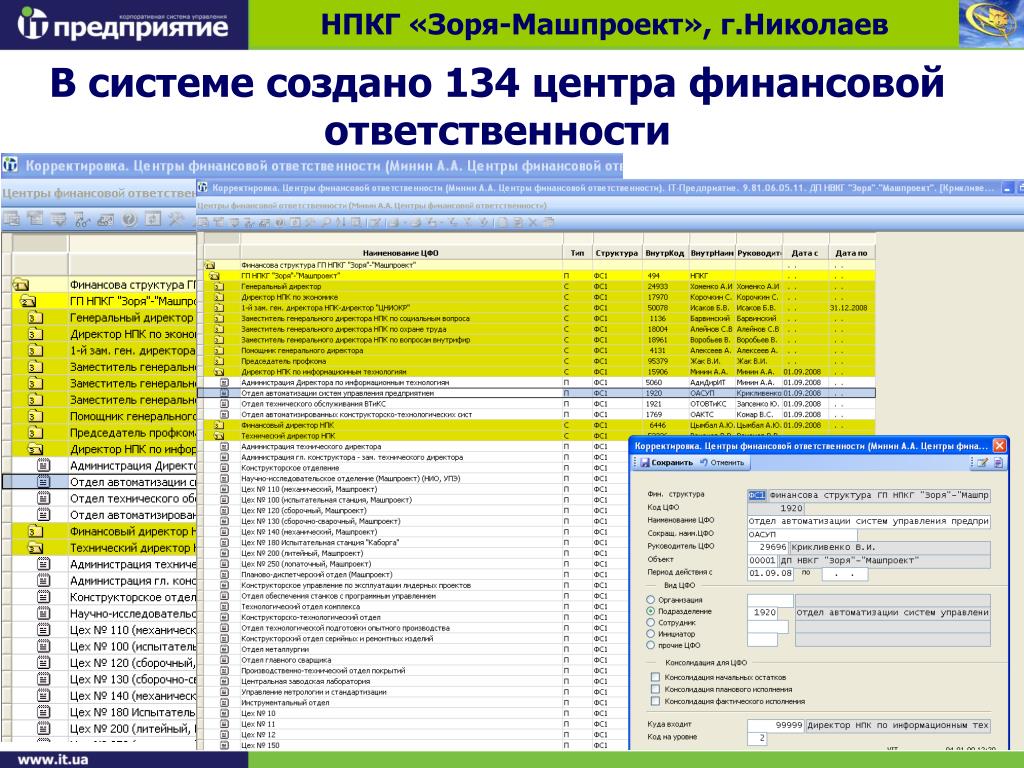Image resolution: width=1024 pixels, height=768 pixels.
Task: Expand Финансовый директор folder in the left large-font tree
Action: pyautogui.click(x=35, y=532)
